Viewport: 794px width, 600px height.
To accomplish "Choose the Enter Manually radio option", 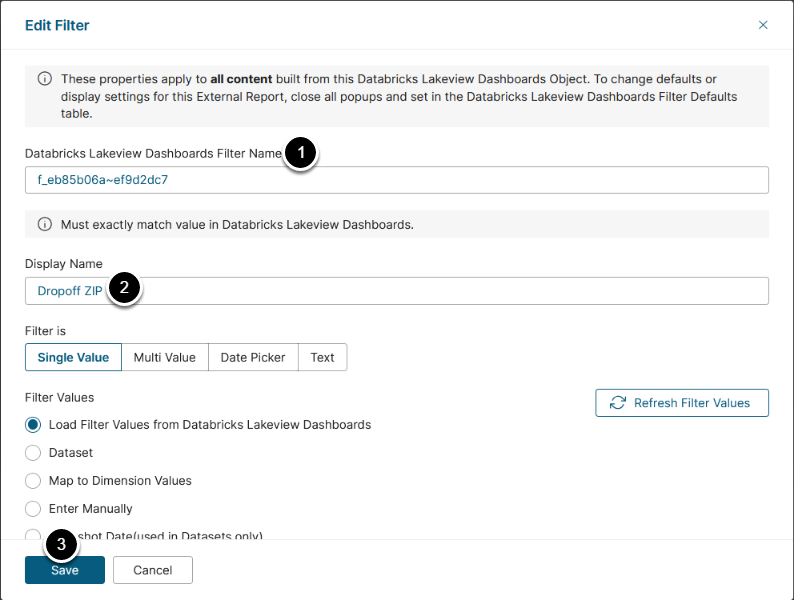I will 34,509.
